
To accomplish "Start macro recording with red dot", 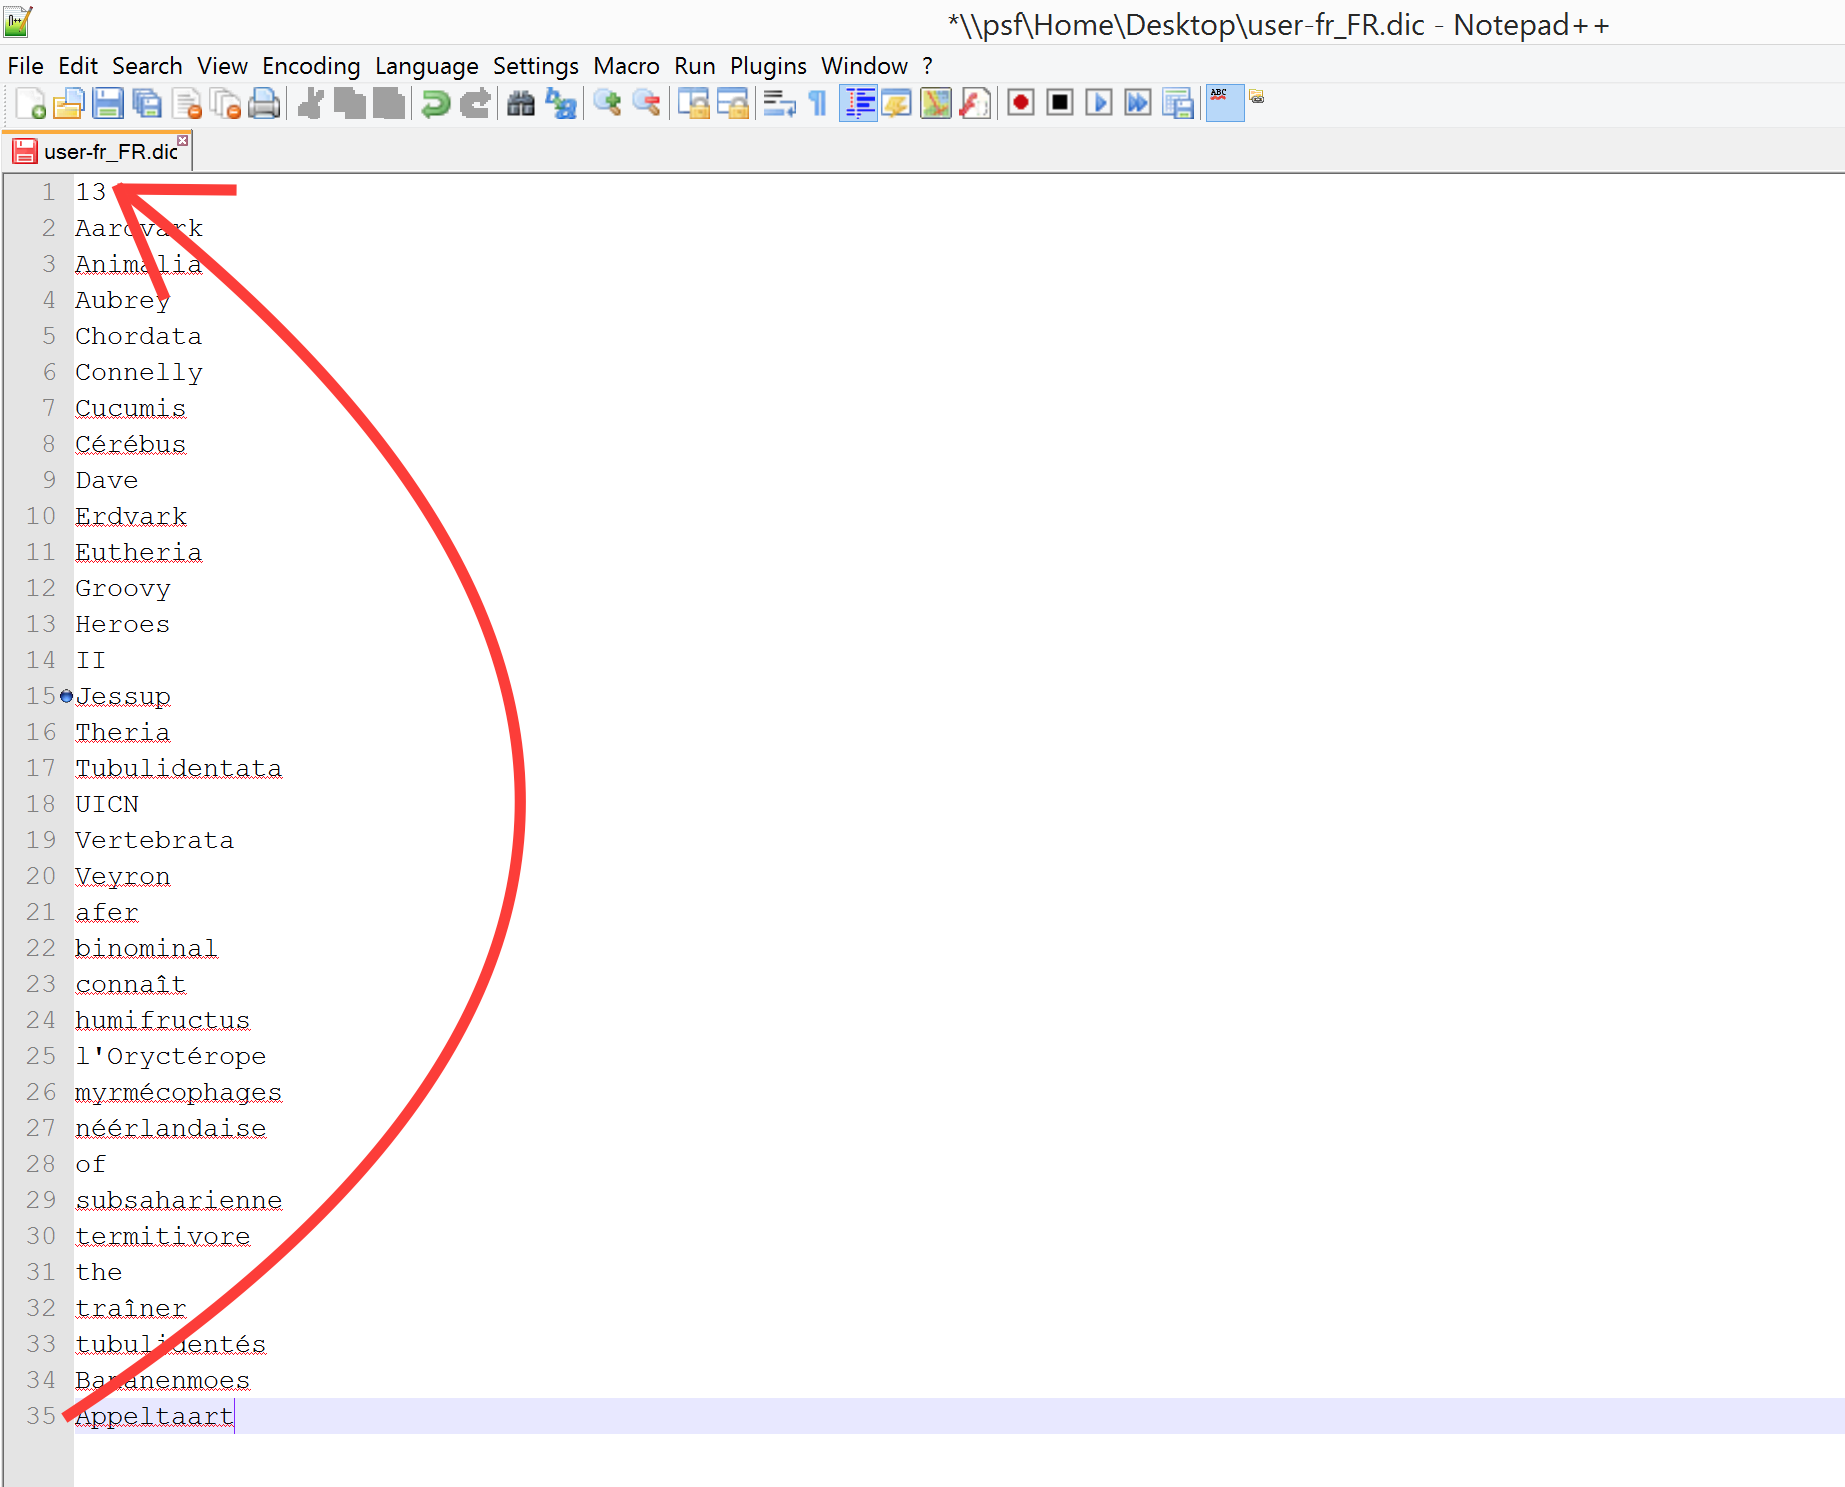I will [x=1020, y=103].
